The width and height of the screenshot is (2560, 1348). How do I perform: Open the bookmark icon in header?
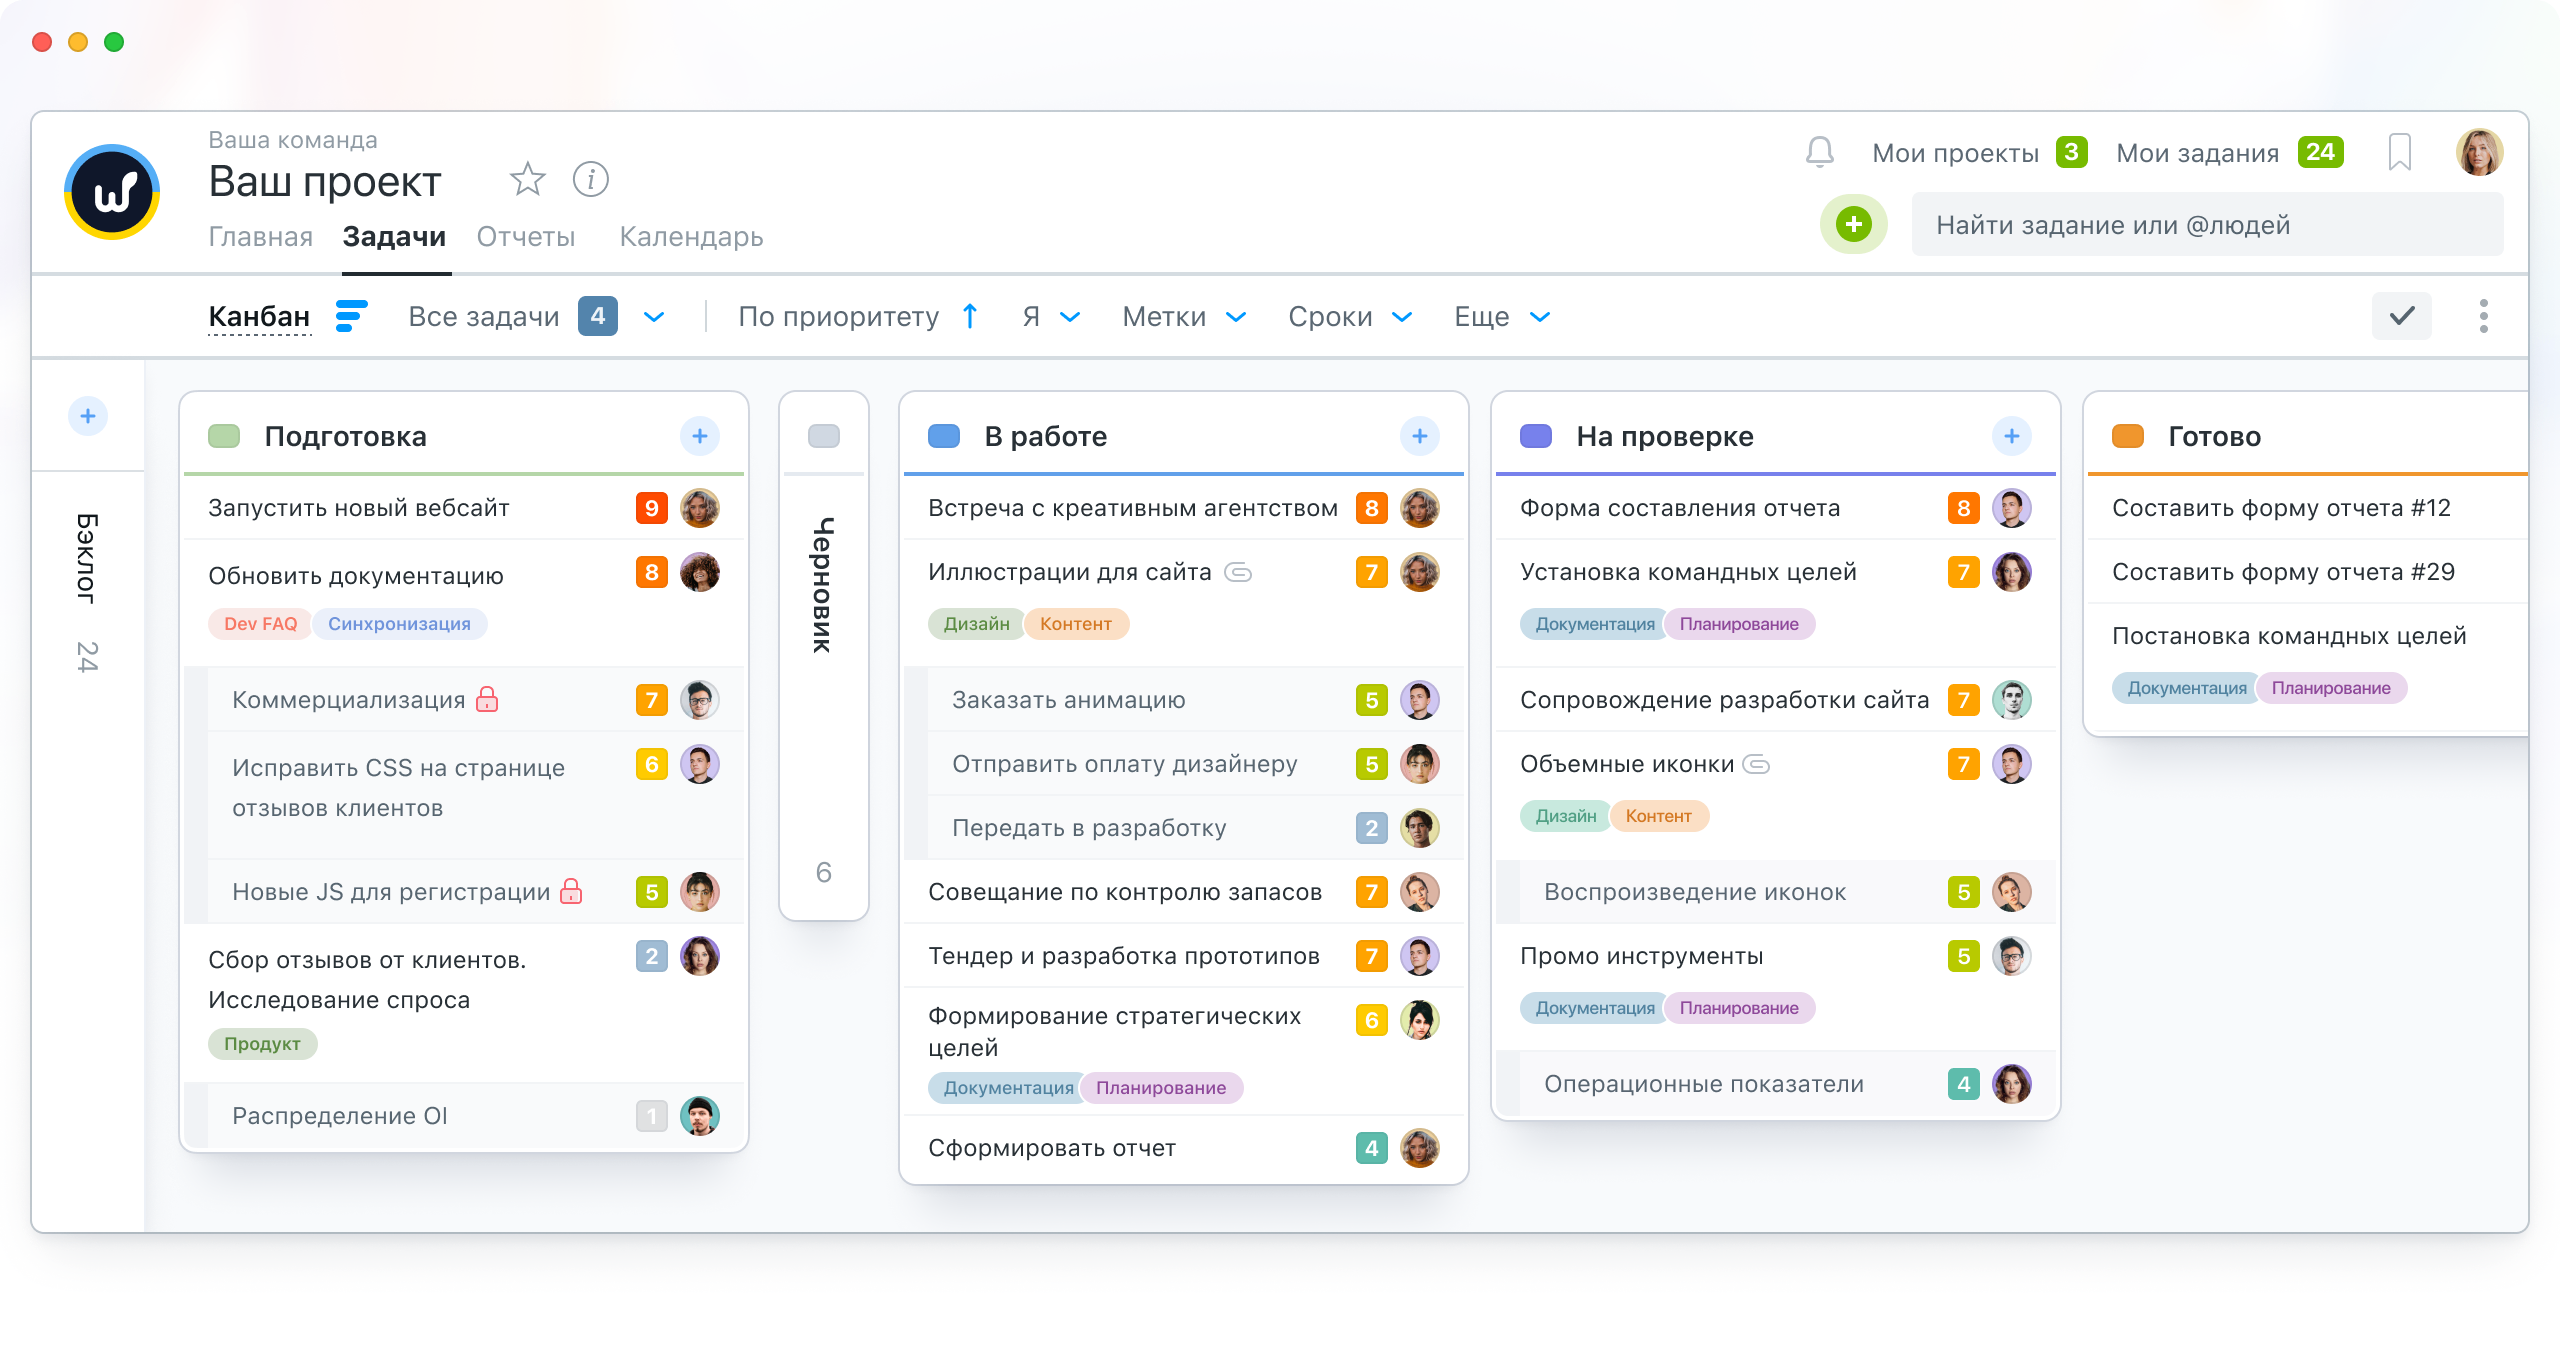[2399, 153]
